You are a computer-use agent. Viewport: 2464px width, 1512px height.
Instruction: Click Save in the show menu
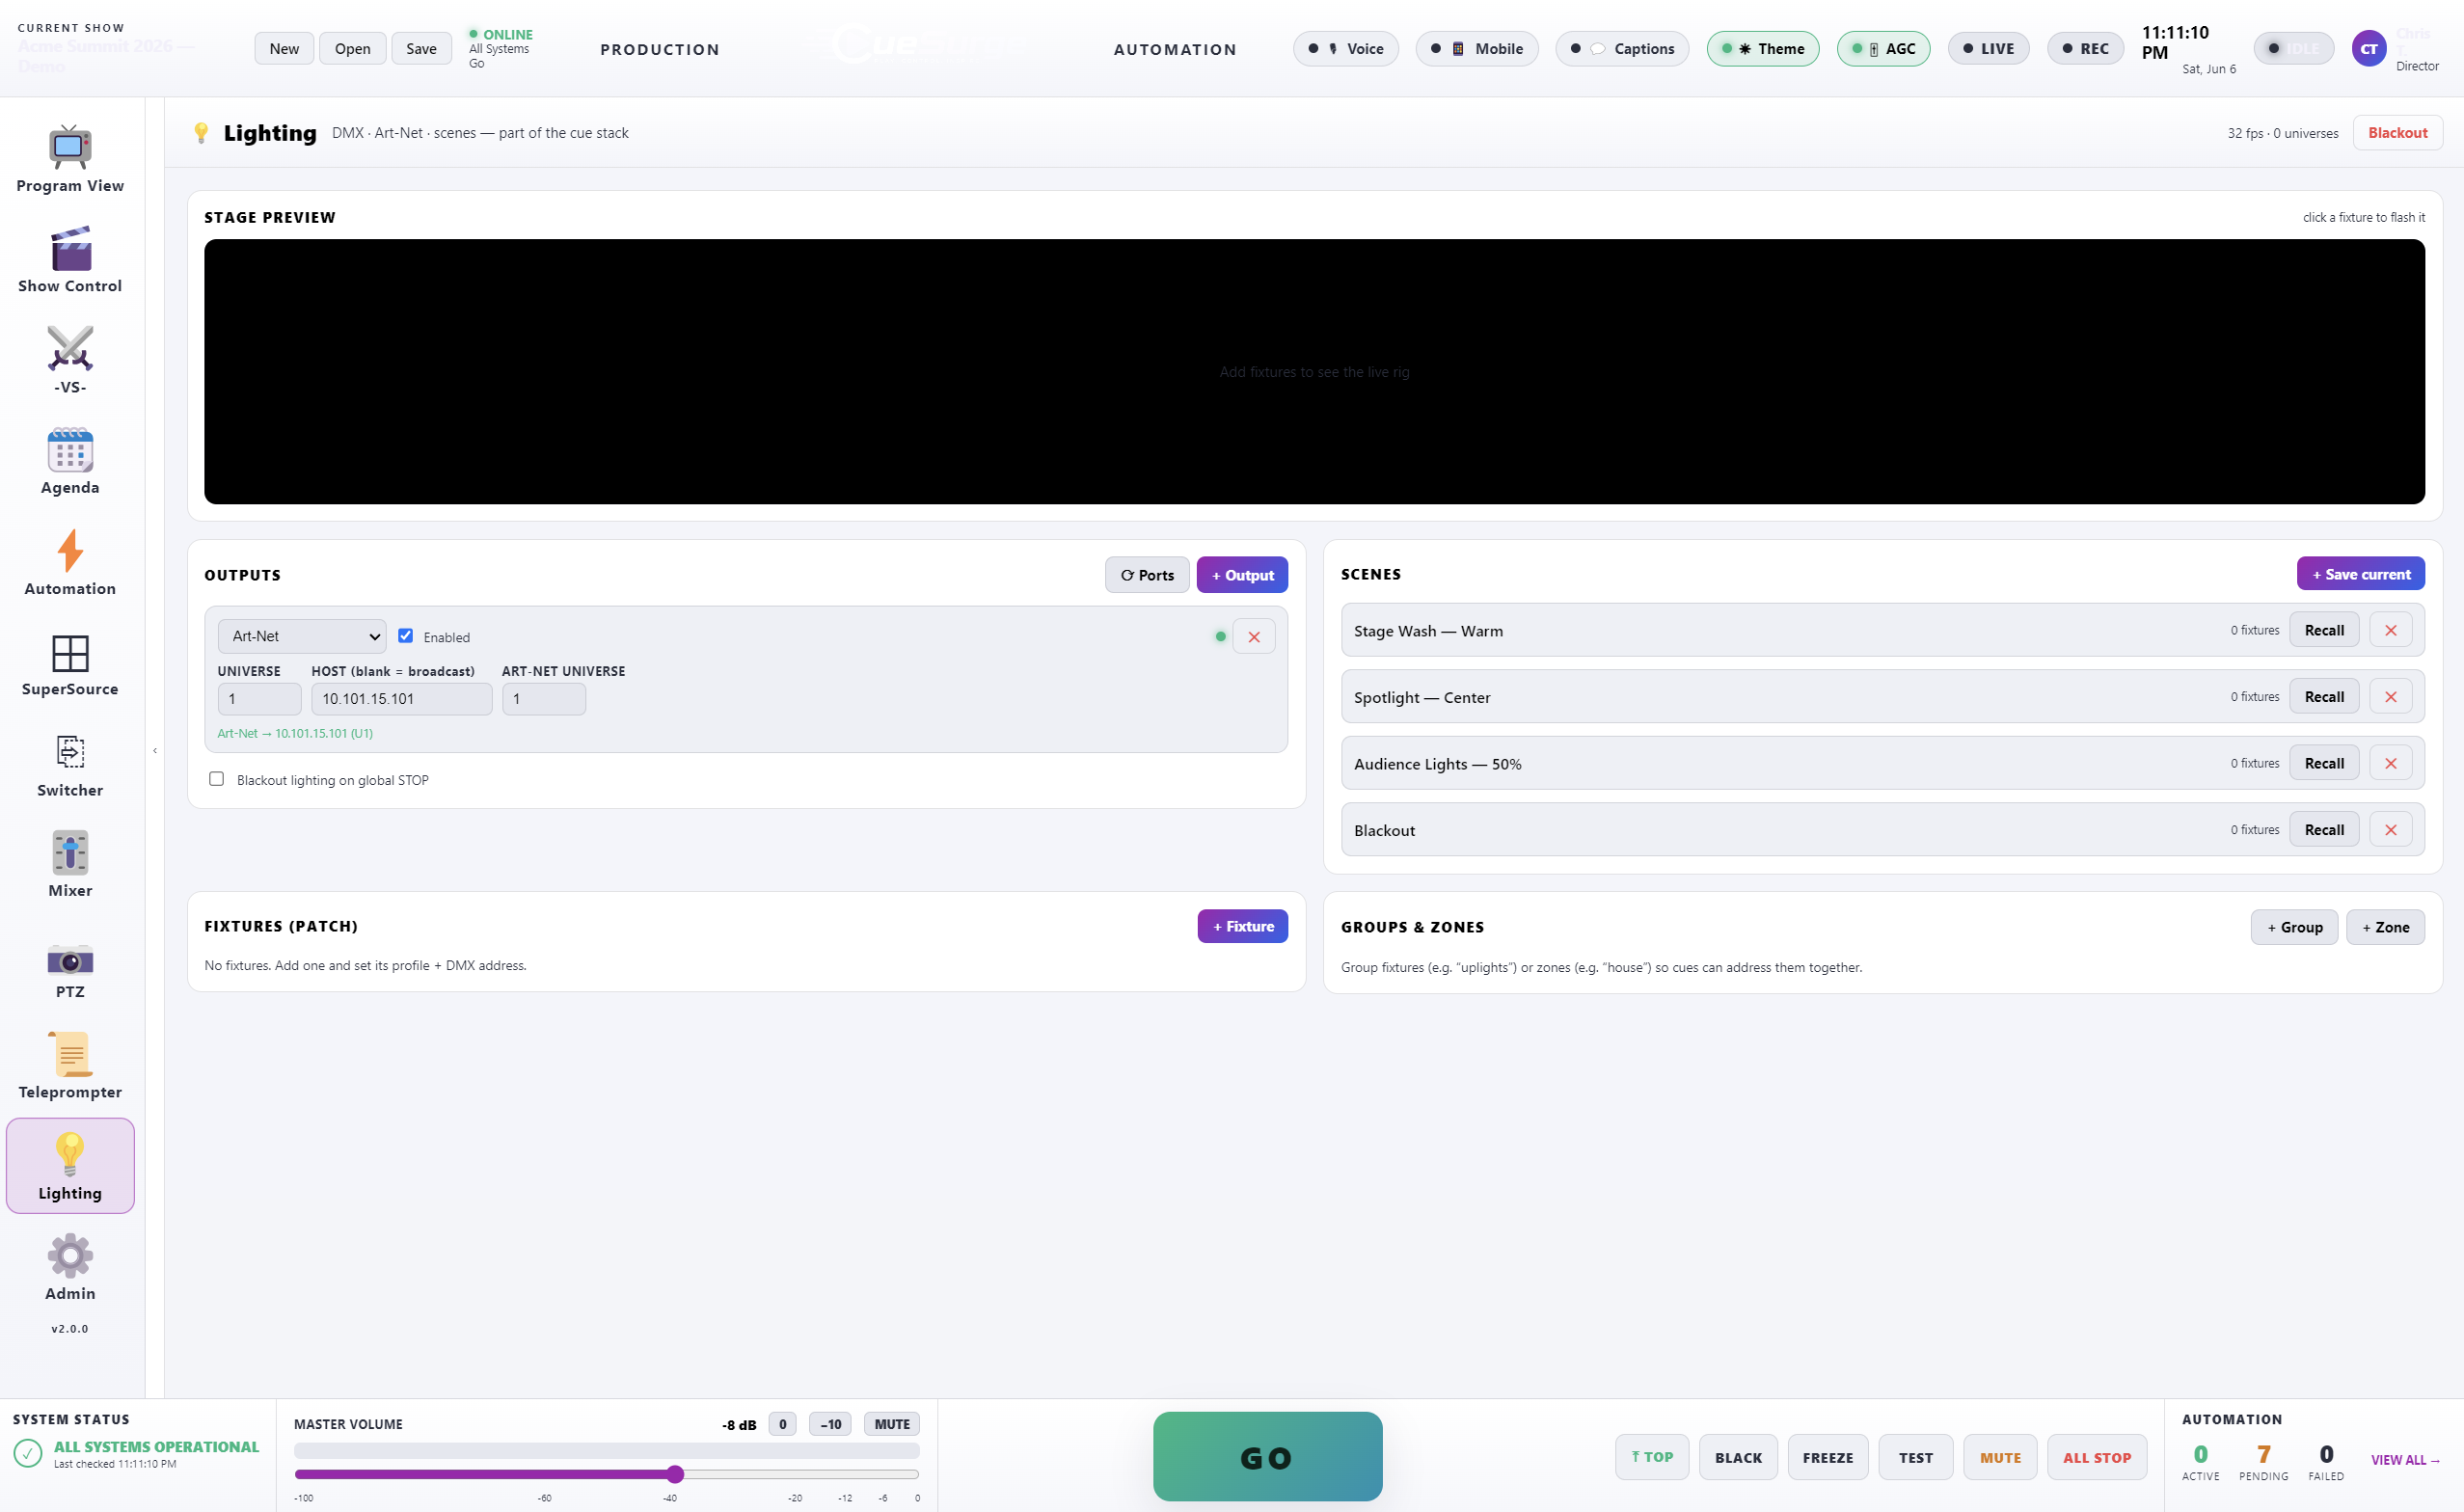[x=421, y=48]
